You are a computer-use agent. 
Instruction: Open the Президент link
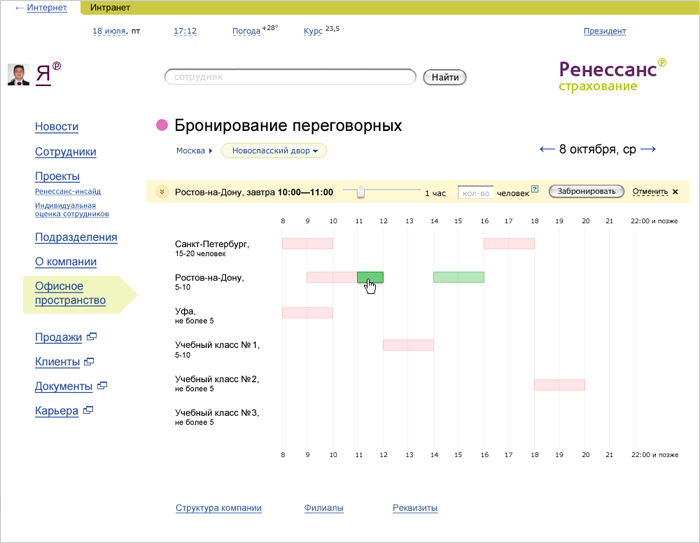pos(604,31)
